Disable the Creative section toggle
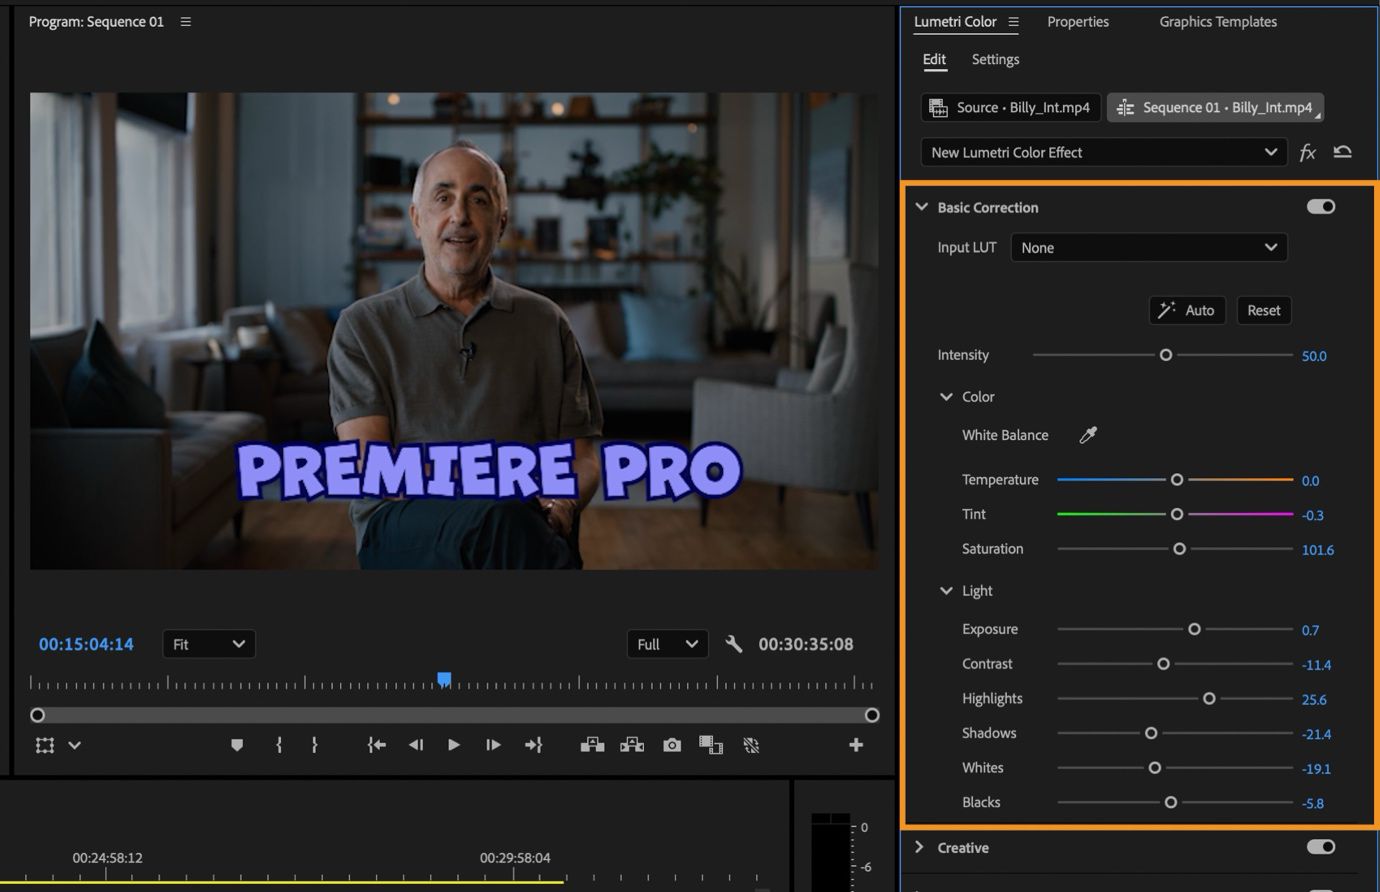The image size is (1380, 892). click(x=1321, y=847)
